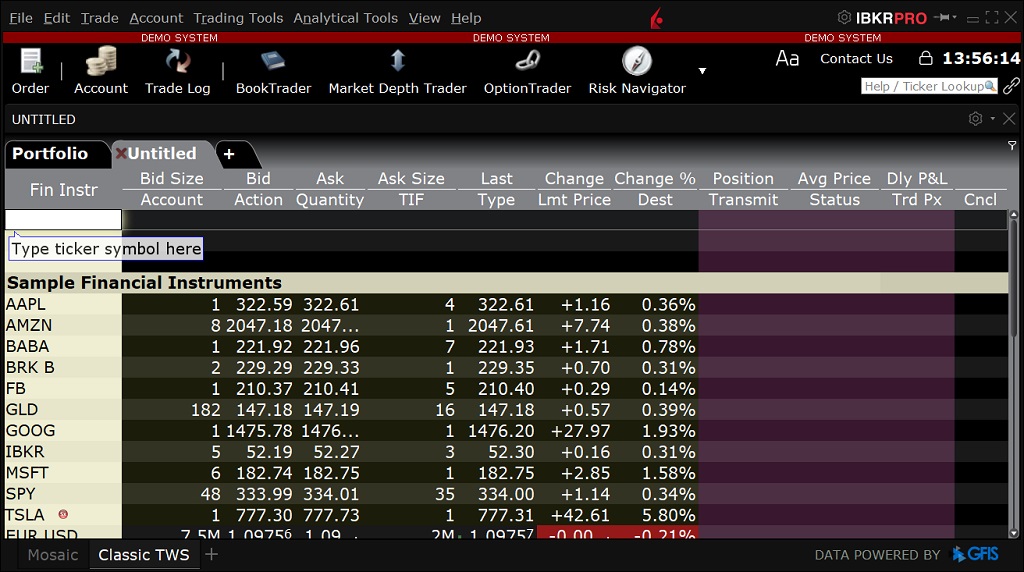
Task: Click the Dly P&L column header
Action: (917, 179)
